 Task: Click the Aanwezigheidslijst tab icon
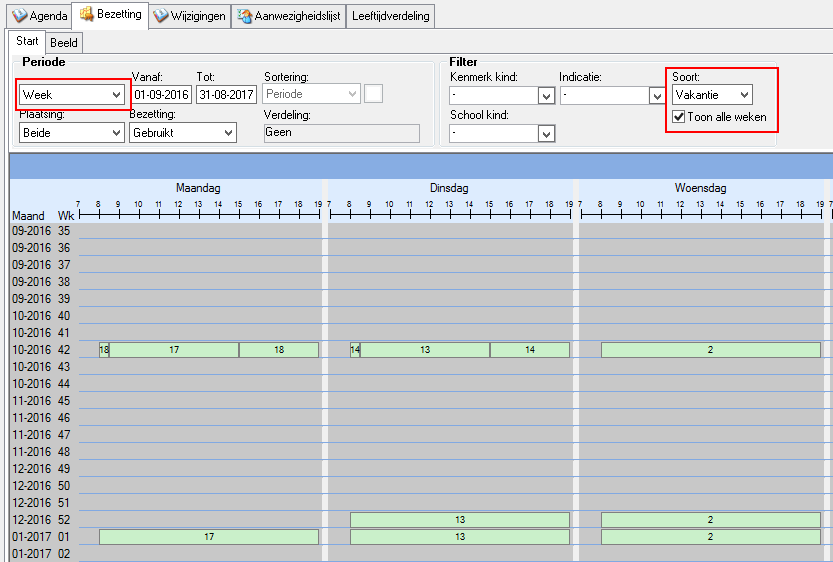(x=245, y=16)
